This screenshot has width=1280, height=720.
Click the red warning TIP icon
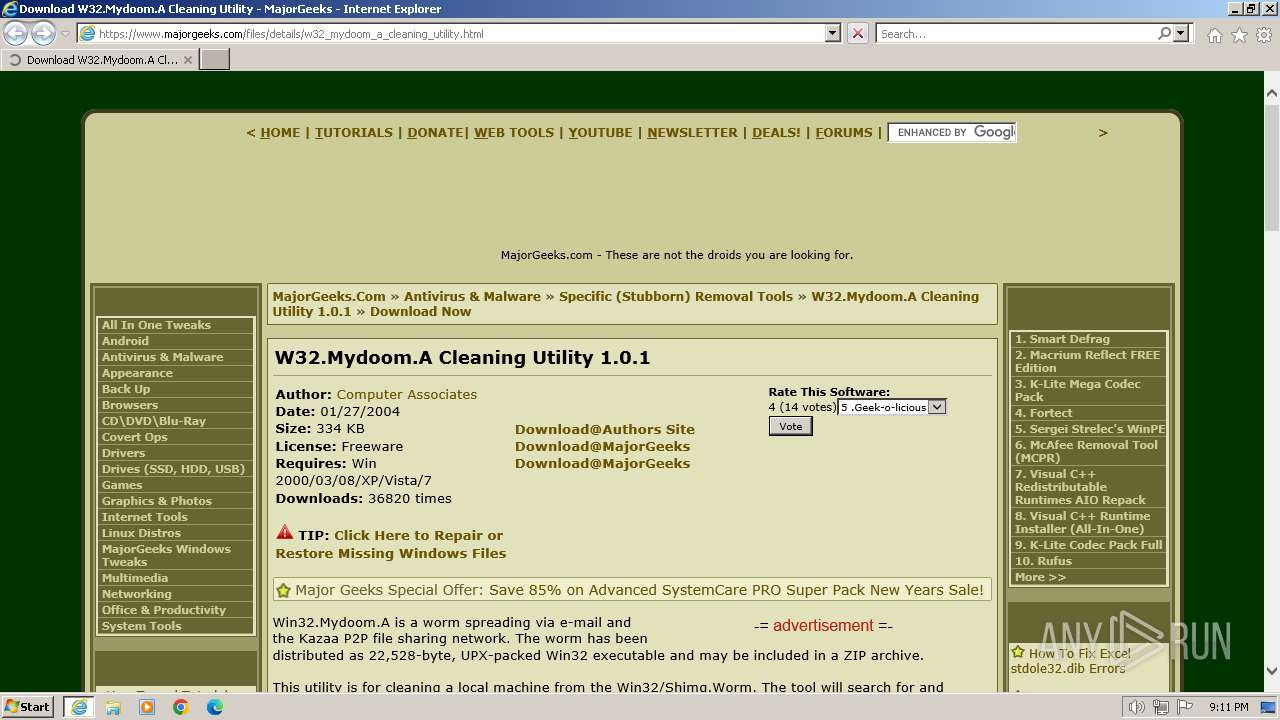pos(285,533)
